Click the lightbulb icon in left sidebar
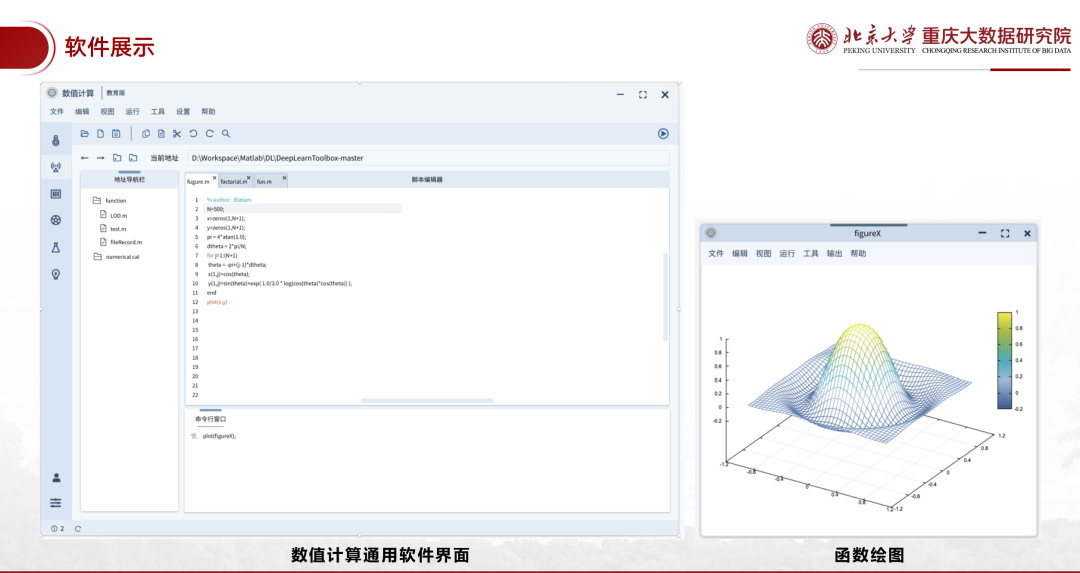The width and height of the screenshot is (1080, 573). pyautogui.click(x=56, y=274)
